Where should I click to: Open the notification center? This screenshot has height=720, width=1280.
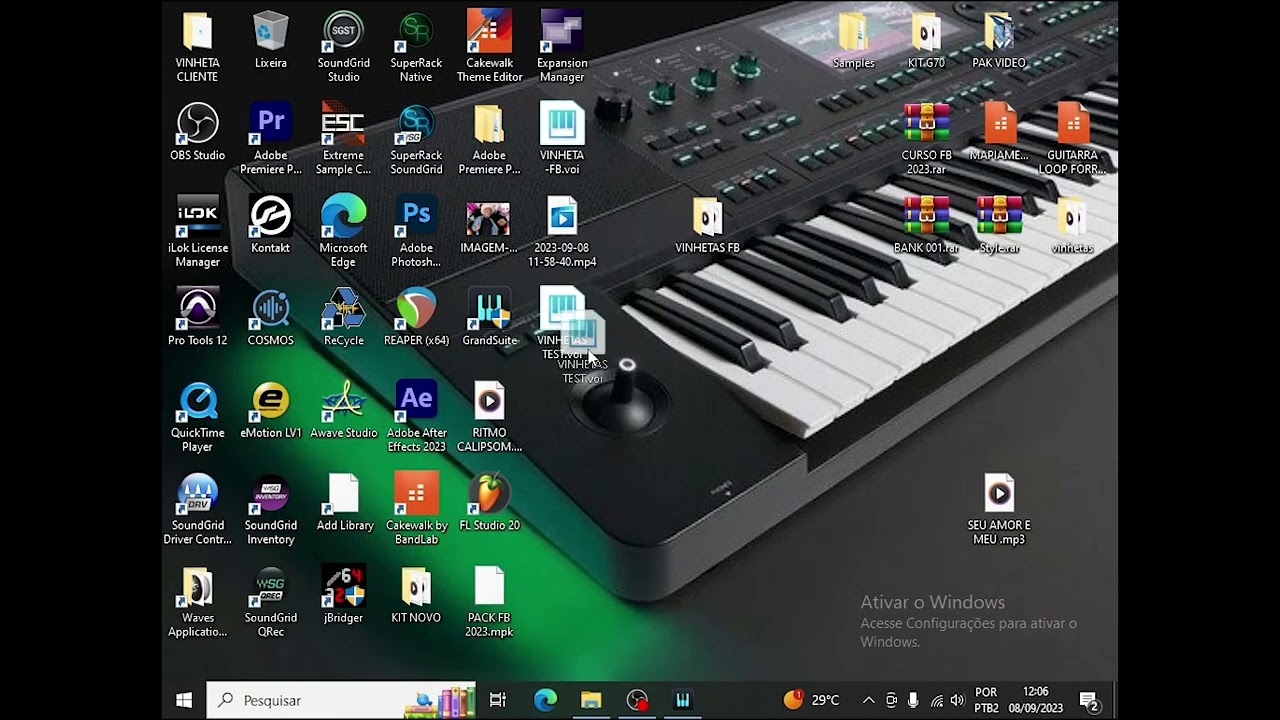1090,701
